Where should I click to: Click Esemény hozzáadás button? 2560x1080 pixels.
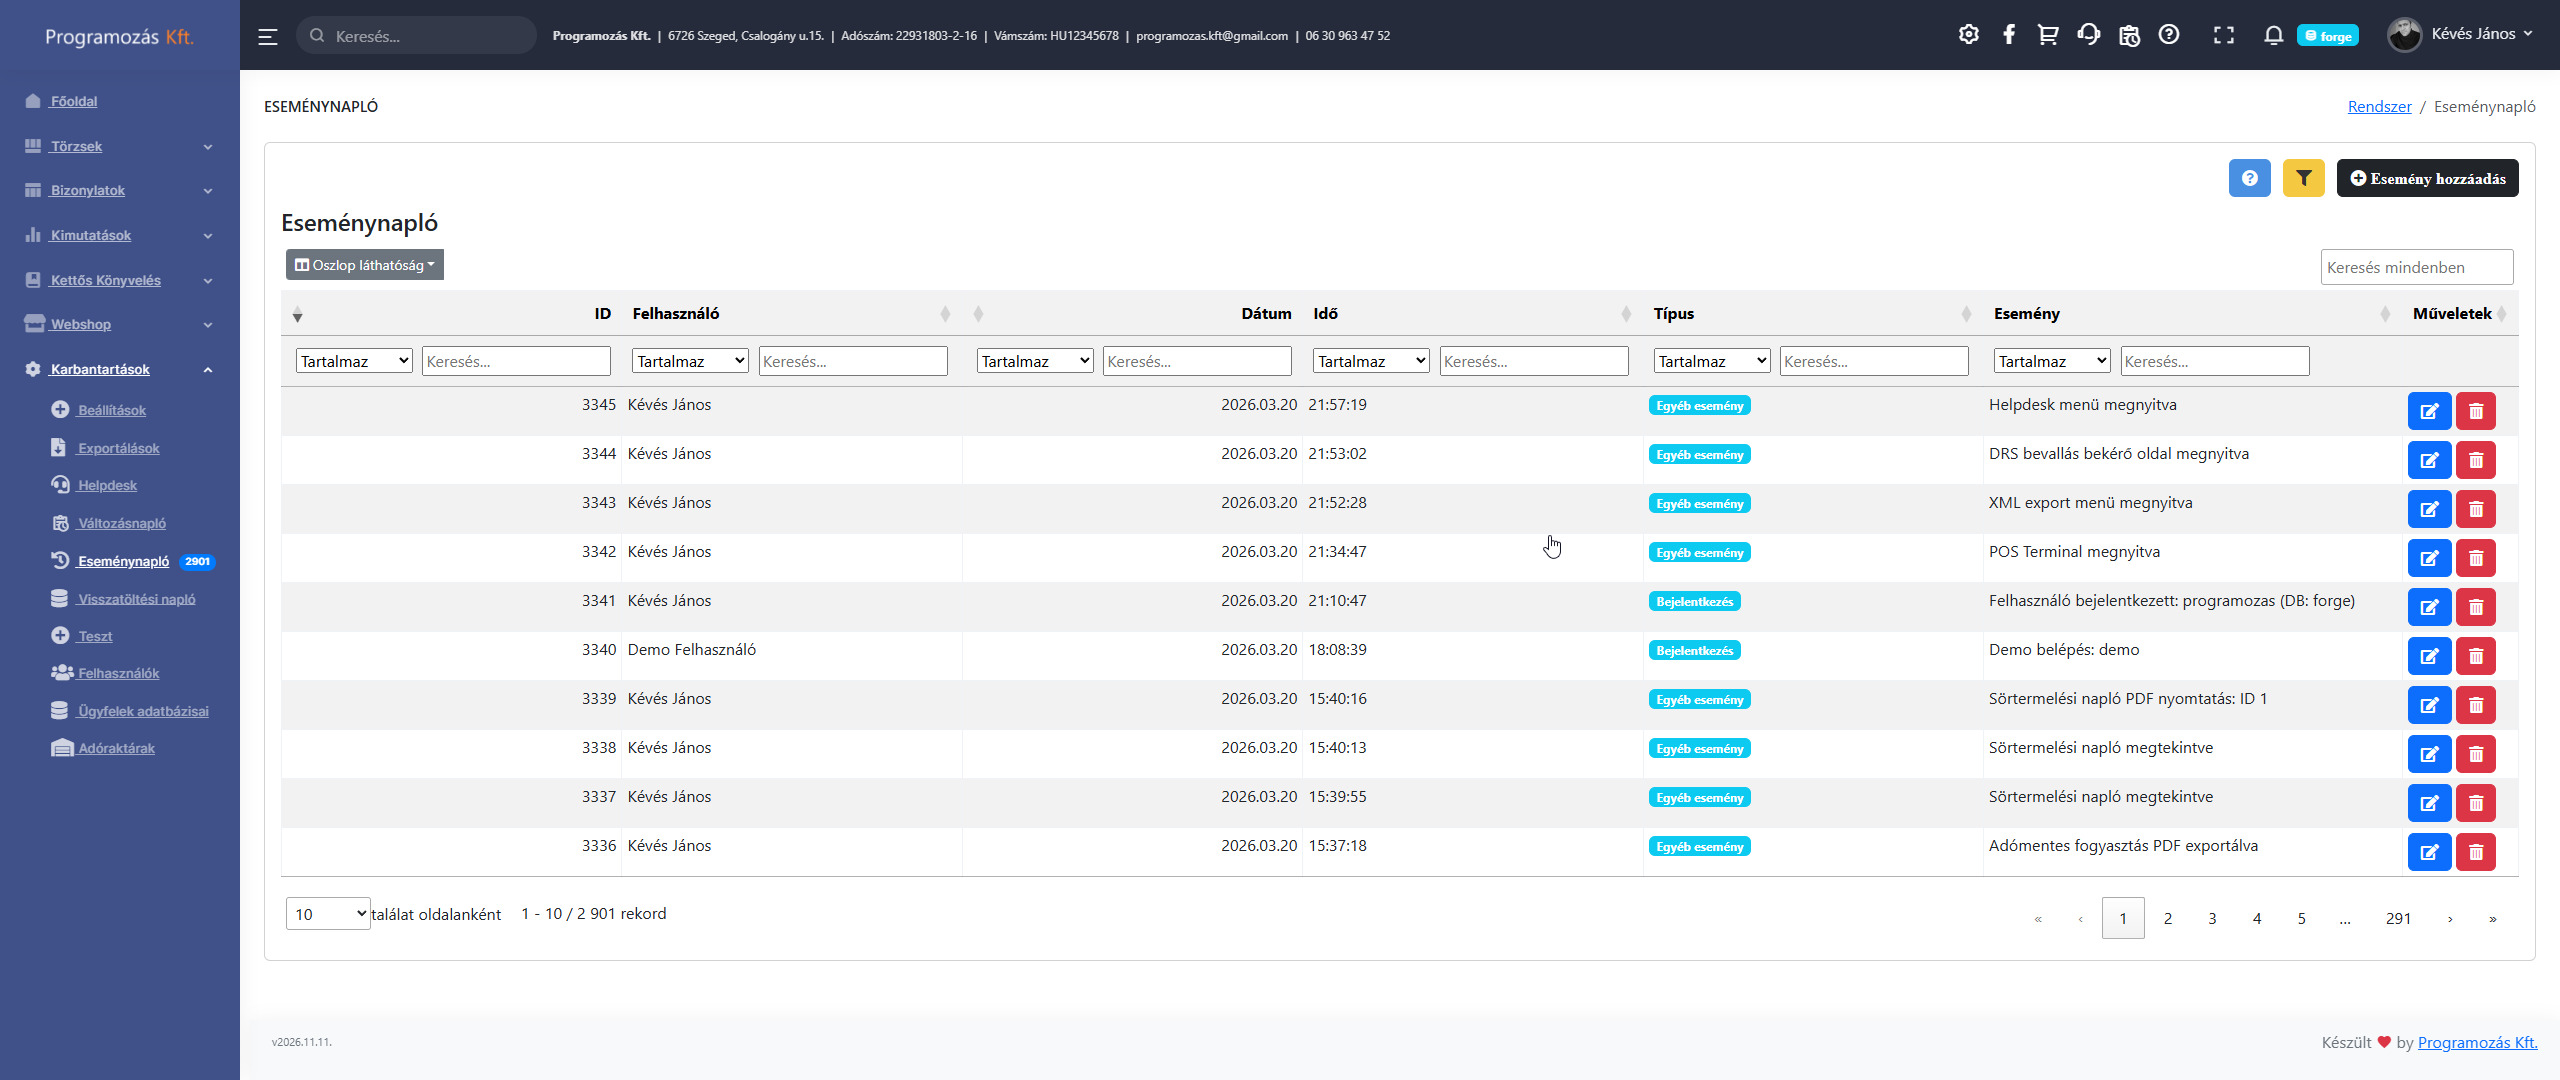coord(2427,178)
